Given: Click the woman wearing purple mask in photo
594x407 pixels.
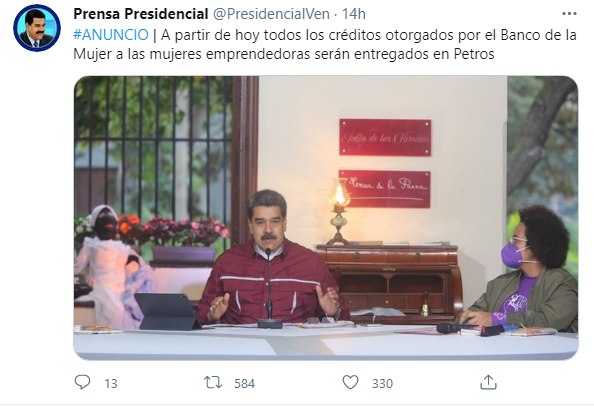Looking at the screenshot, I should 525,268.
